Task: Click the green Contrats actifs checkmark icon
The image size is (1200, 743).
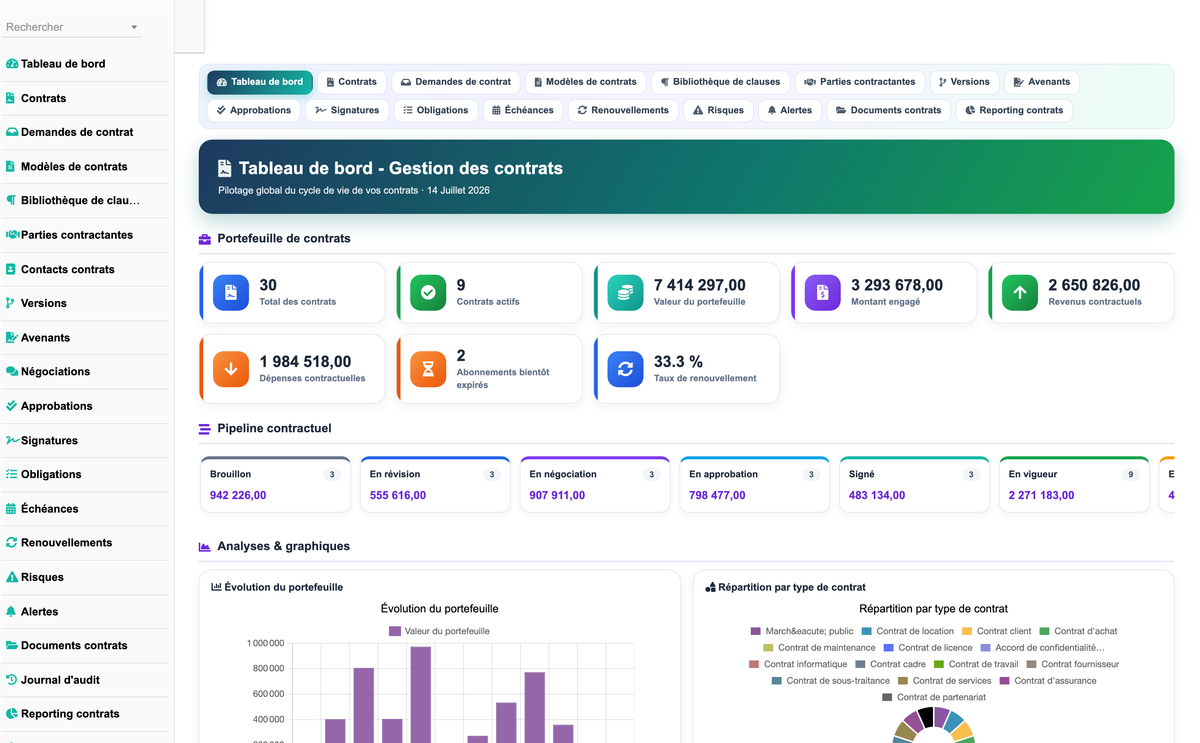Action: (428, 292)
